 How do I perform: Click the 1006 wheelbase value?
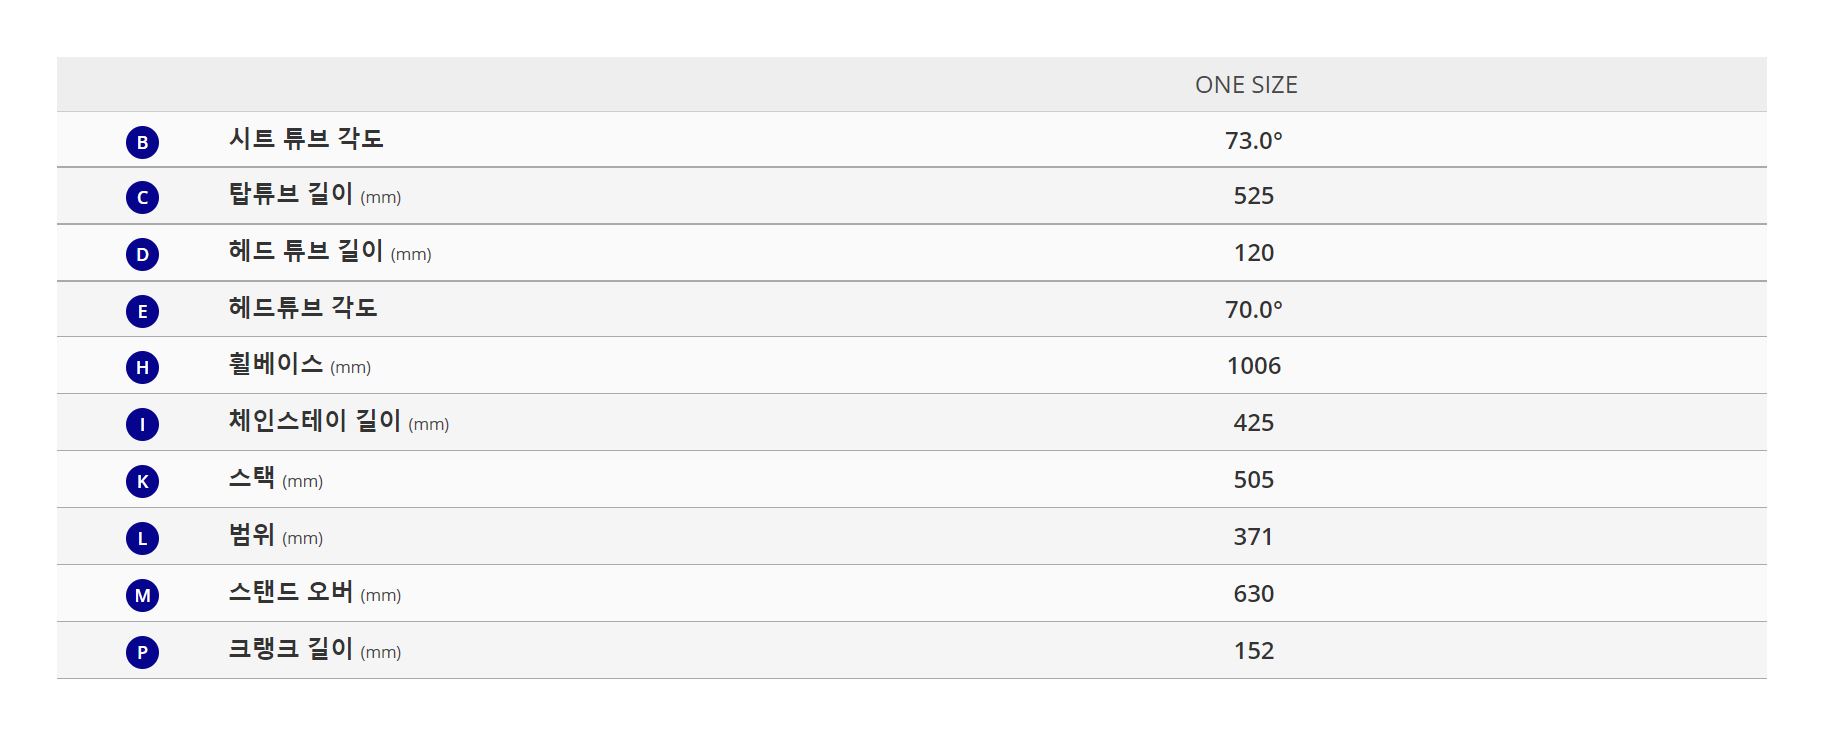1254,366
